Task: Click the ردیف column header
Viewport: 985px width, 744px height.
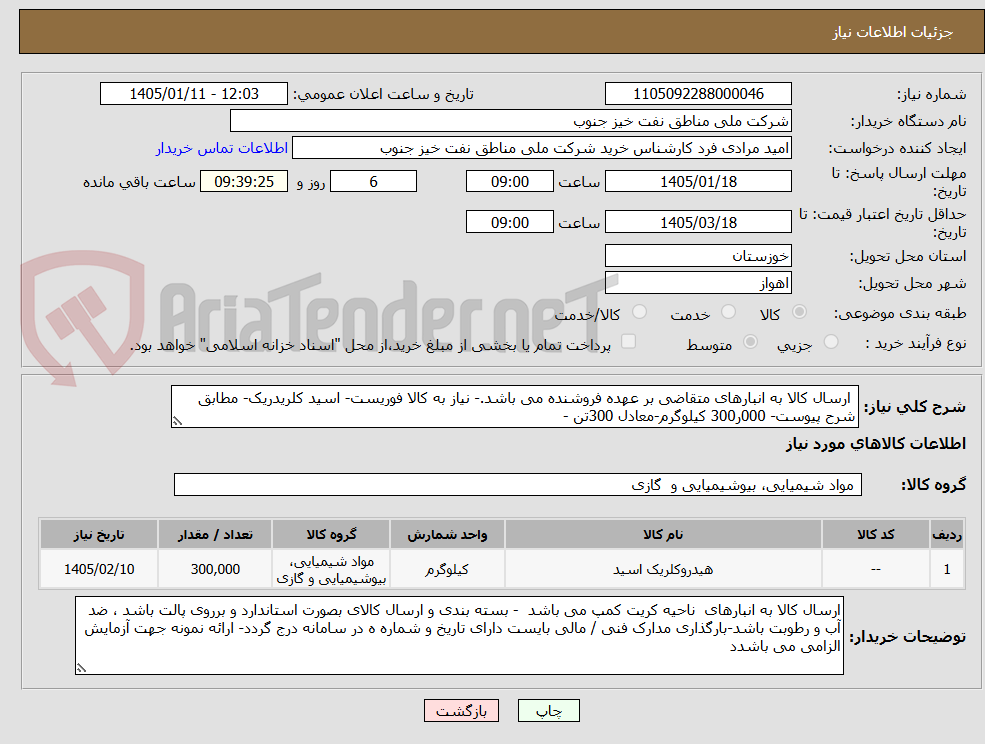Action: click(x=947, y=534)
